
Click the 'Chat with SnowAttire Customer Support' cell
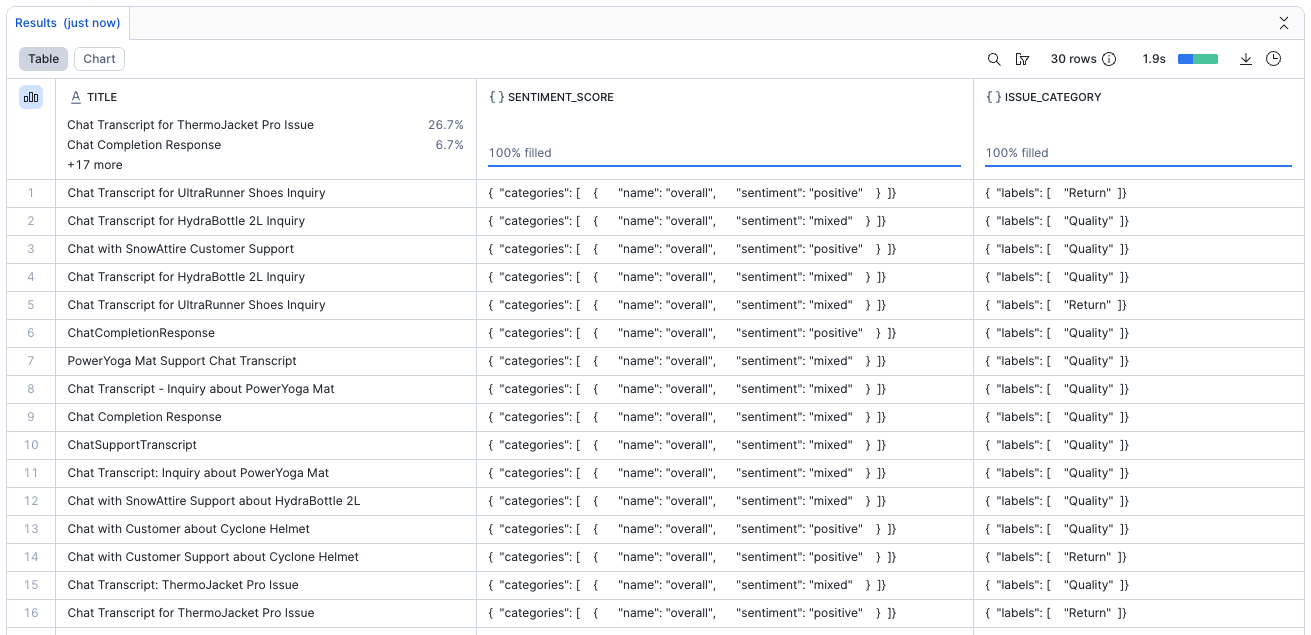click(181, 249)
